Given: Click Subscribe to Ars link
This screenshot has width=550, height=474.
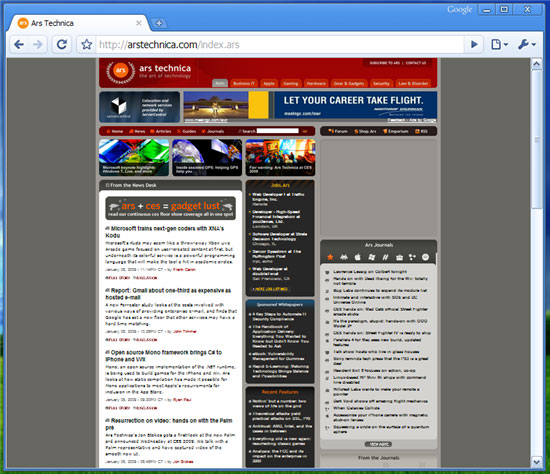Looking at the screenshot, I should click(384, 63).
